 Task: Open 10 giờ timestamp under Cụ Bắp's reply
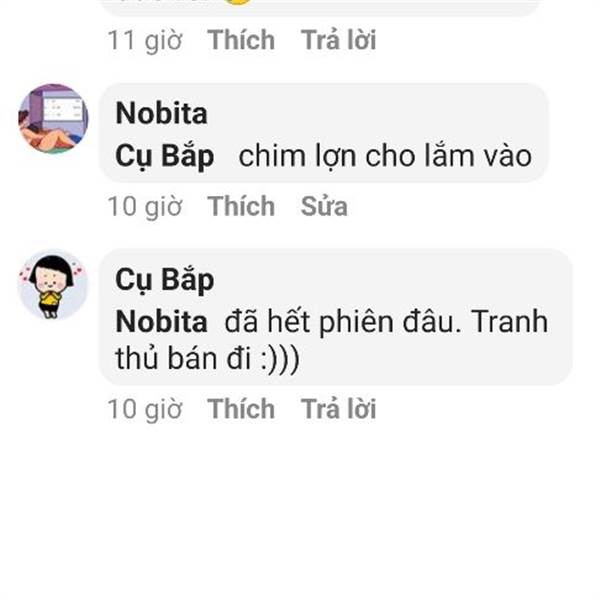pyautogui.click(x=145, y=409)
